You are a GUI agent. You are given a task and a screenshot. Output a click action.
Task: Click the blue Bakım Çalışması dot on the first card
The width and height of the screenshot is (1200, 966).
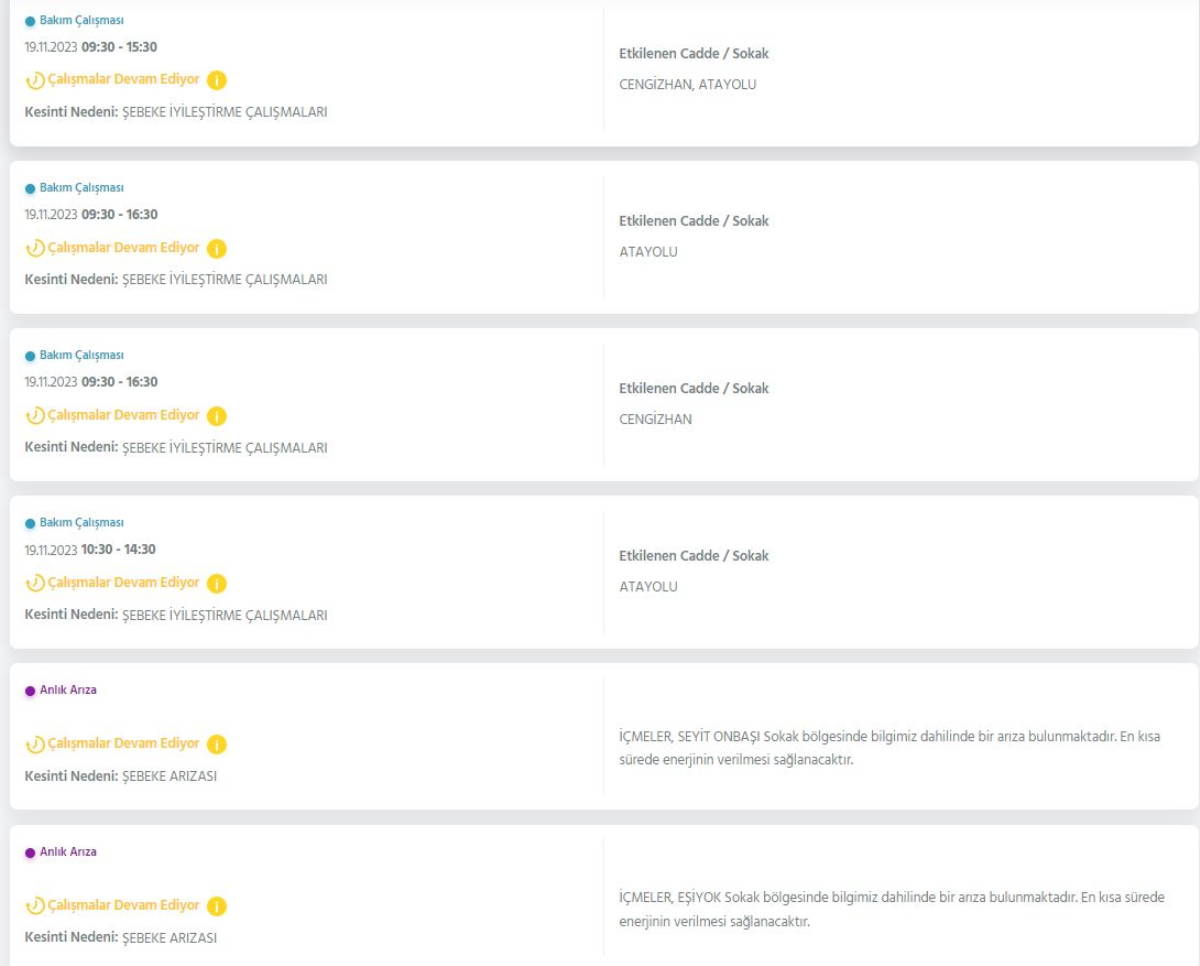click(x=30, y=21)
